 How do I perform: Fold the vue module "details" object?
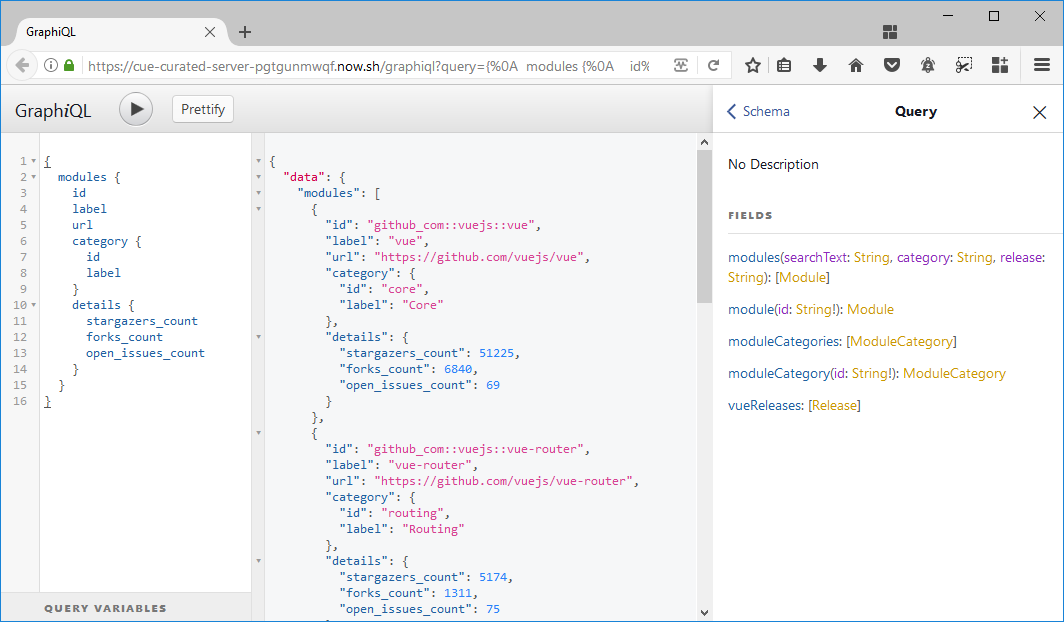(259, 337)
